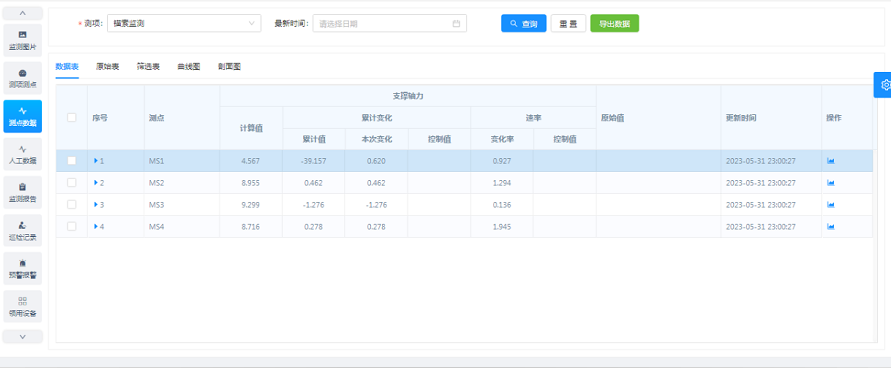Tick the select-all header checkbox
The height and width of the screenshot is (368, 891).
point(72,118)
